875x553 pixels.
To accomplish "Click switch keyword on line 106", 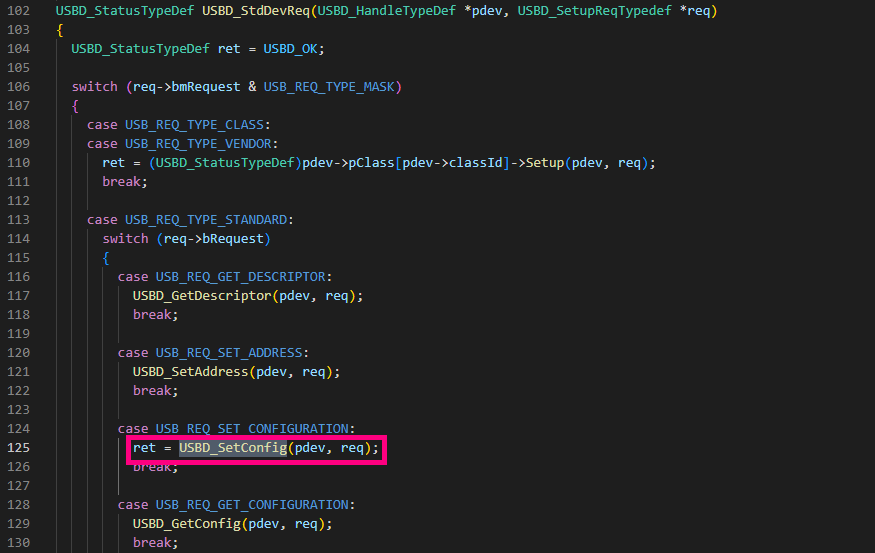I will 94,86.
